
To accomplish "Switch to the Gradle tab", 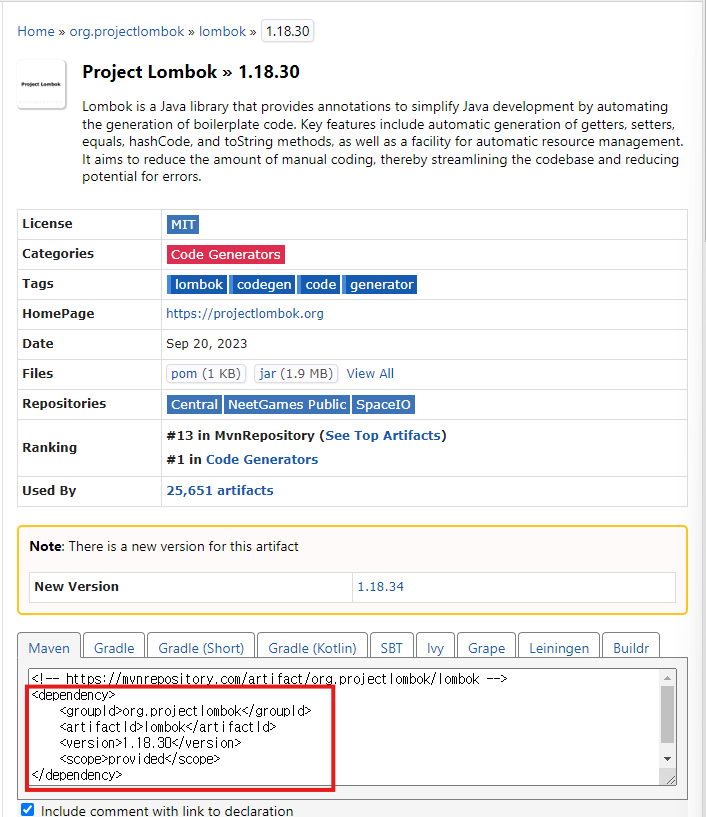I will tap(114, 648).
